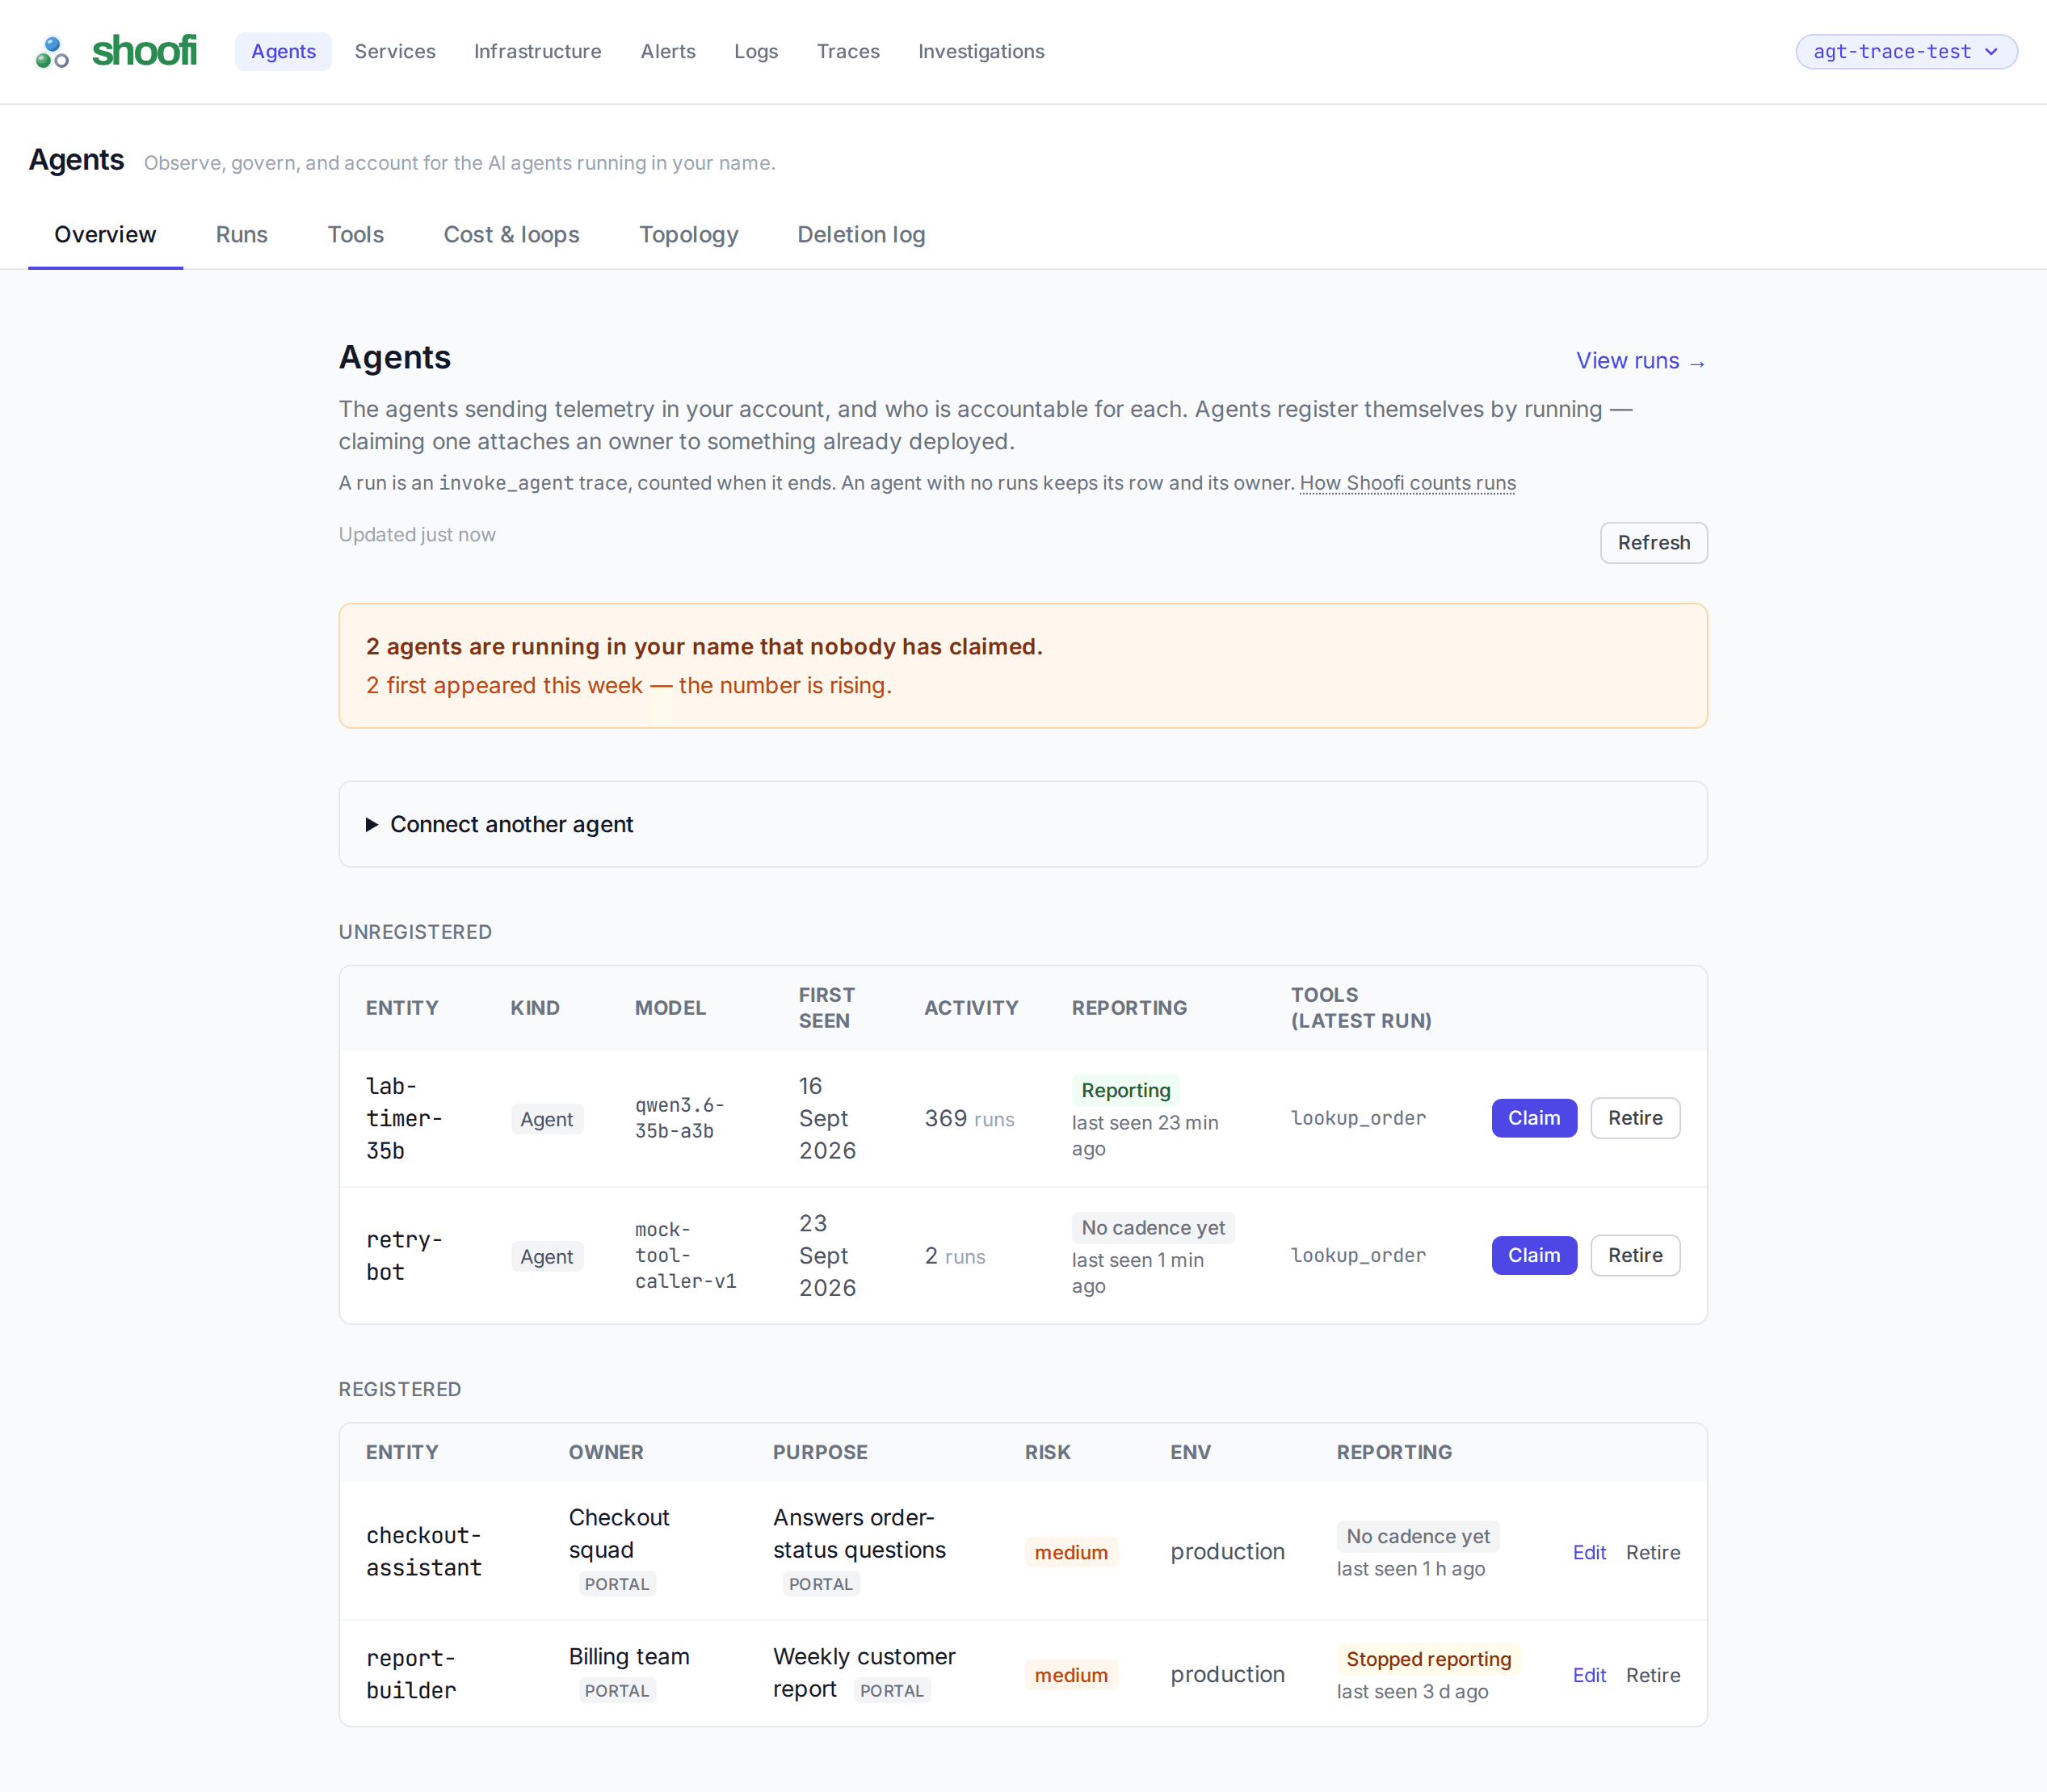
Task: Follow the View runs link
Action: coord(1641,361)
